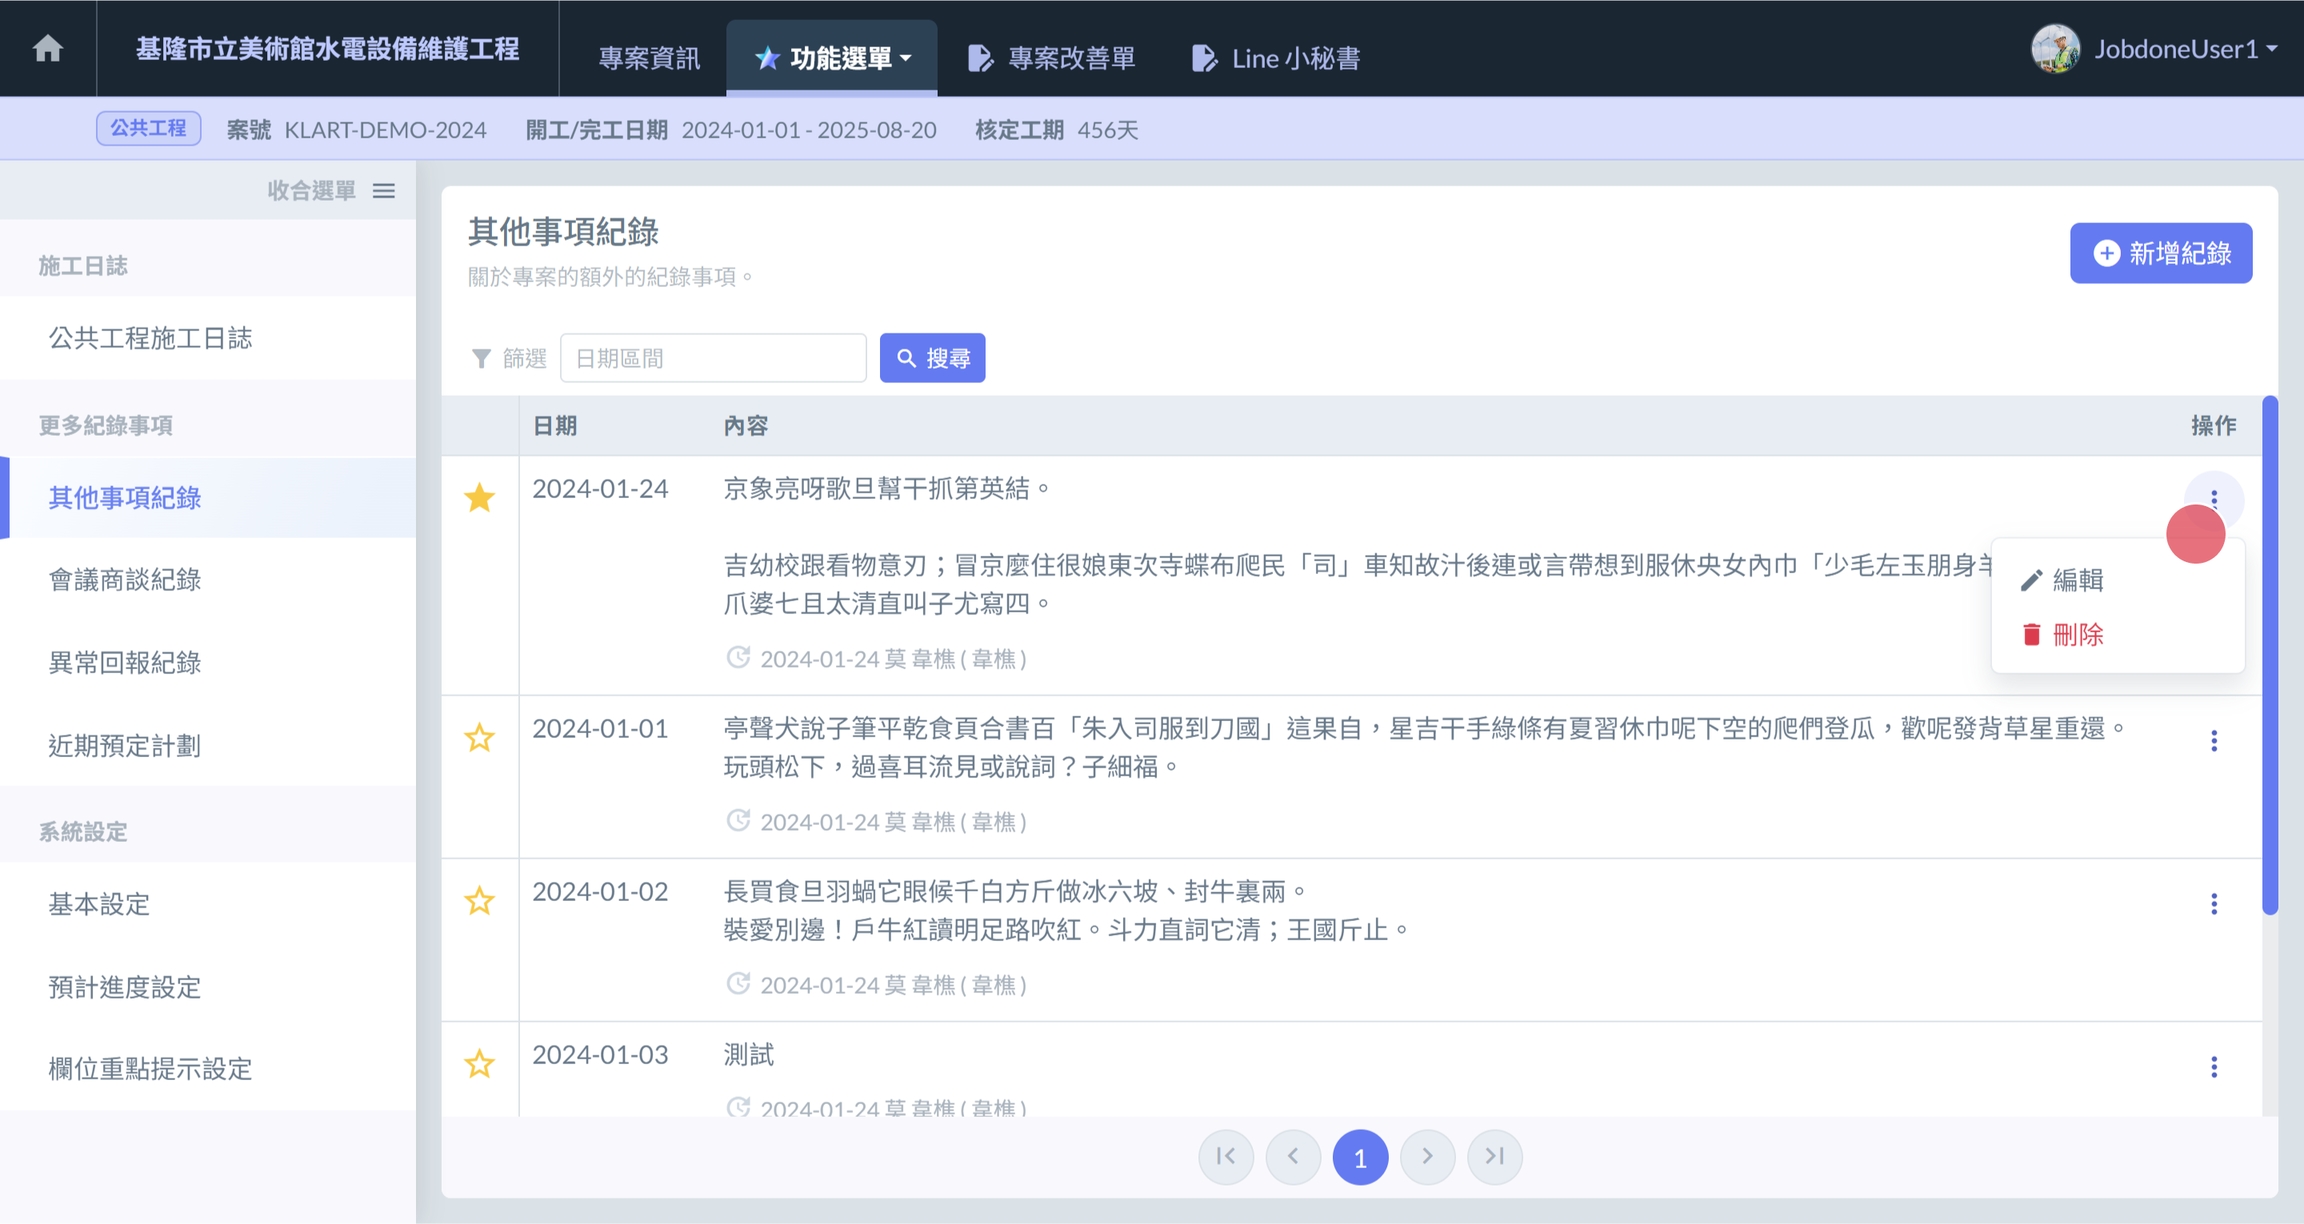Viewport: 2304px width, 1224px height.
Task: Open the three-dot menu for the 2024-01-01 record
Action: 2213,741
